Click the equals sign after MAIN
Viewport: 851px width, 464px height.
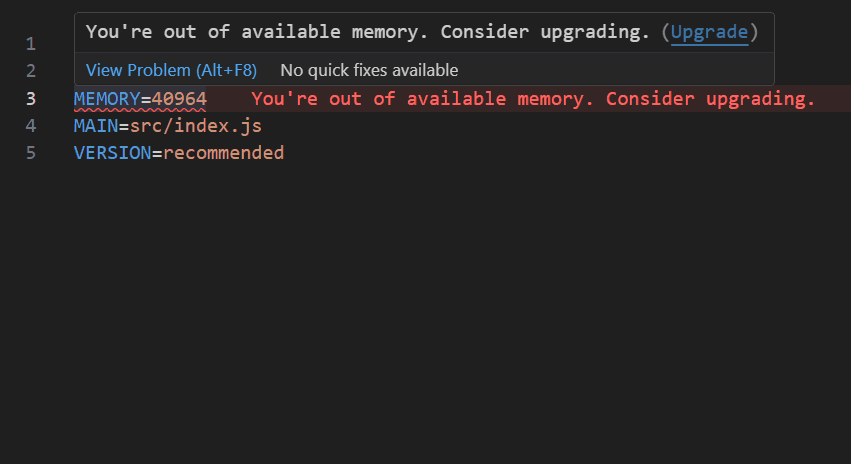(124, 126)
